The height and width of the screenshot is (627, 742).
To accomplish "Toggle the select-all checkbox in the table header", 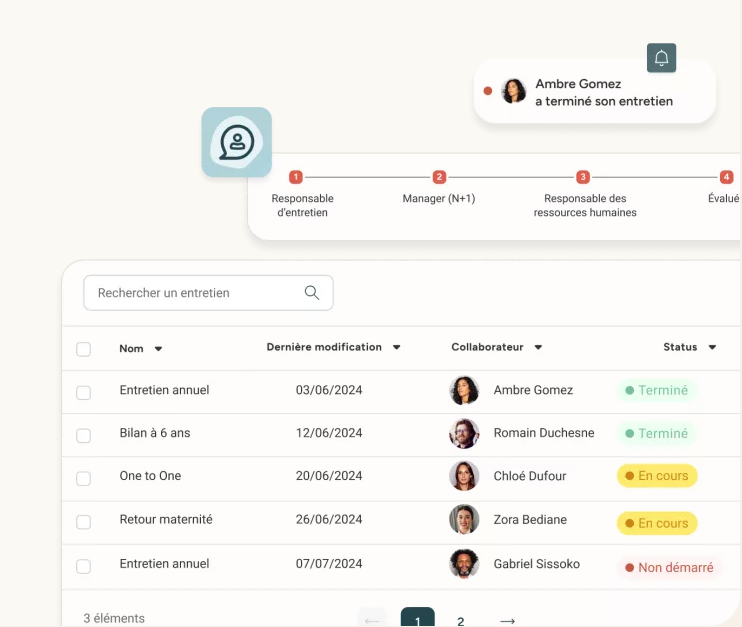I will pyautogui.click(x=84, y=349).
